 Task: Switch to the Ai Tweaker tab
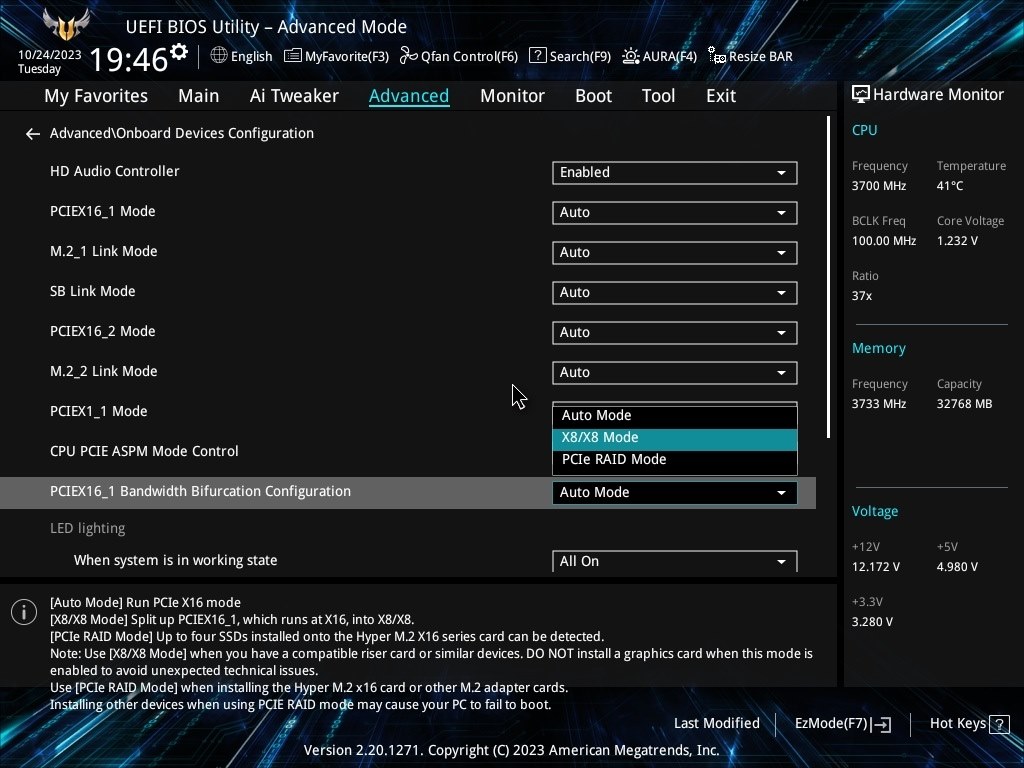[294, 95]
